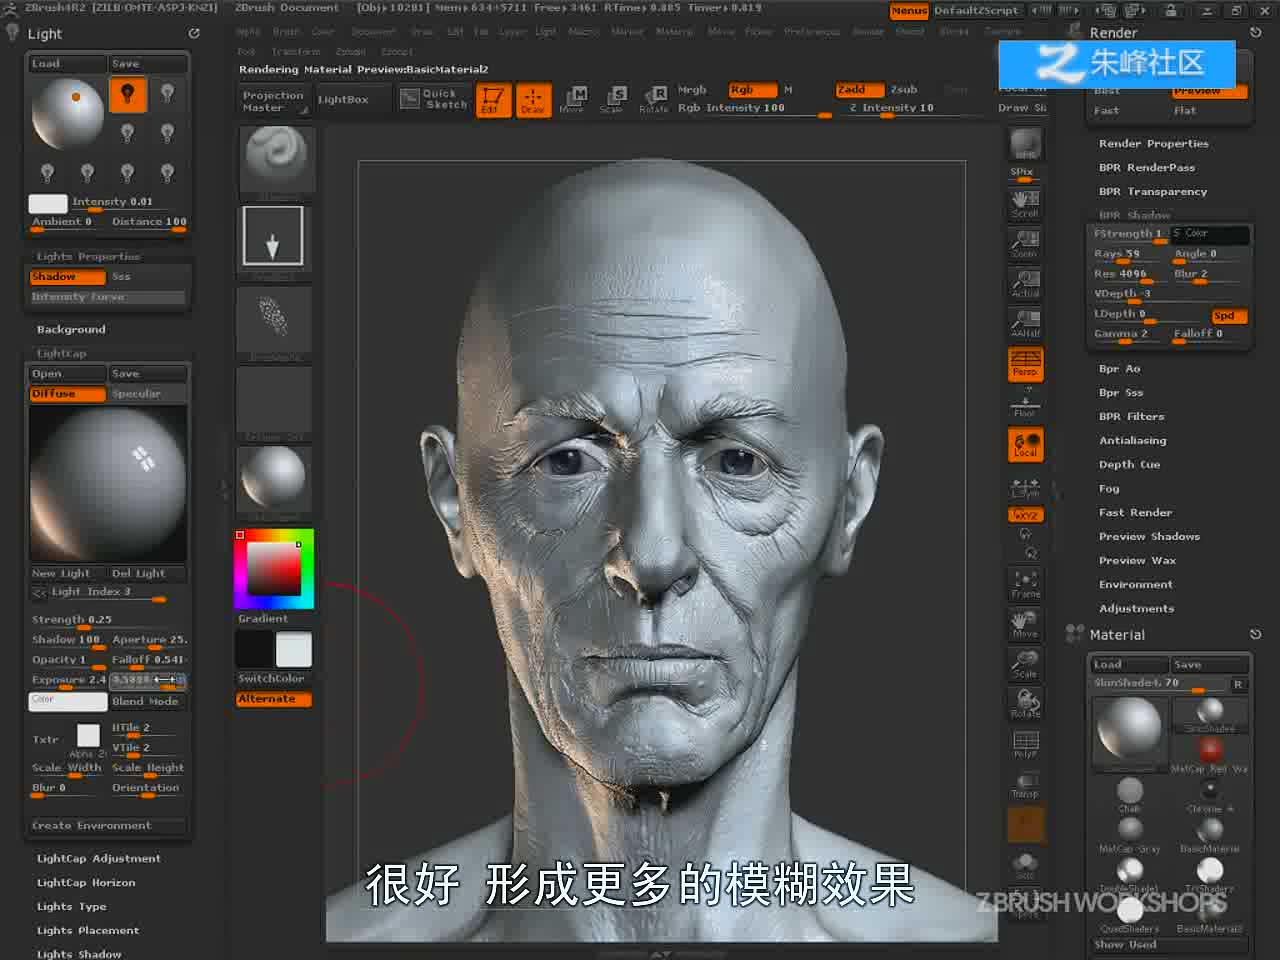This screenshot has width=1280, height=960.
Task: Toggle the first light bulb icon
Action: 127,95
